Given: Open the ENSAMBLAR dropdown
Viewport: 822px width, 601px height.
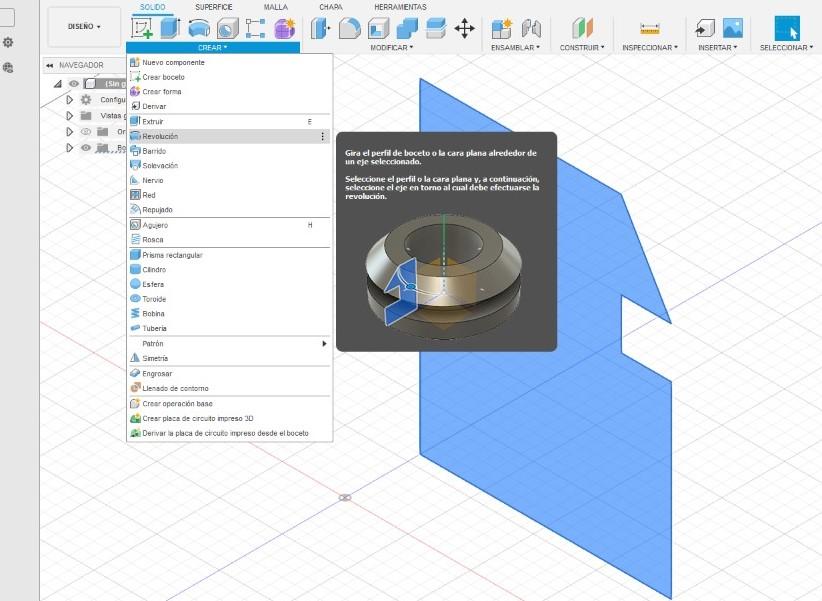Looking at the screenshot, I should coord(515,47).
